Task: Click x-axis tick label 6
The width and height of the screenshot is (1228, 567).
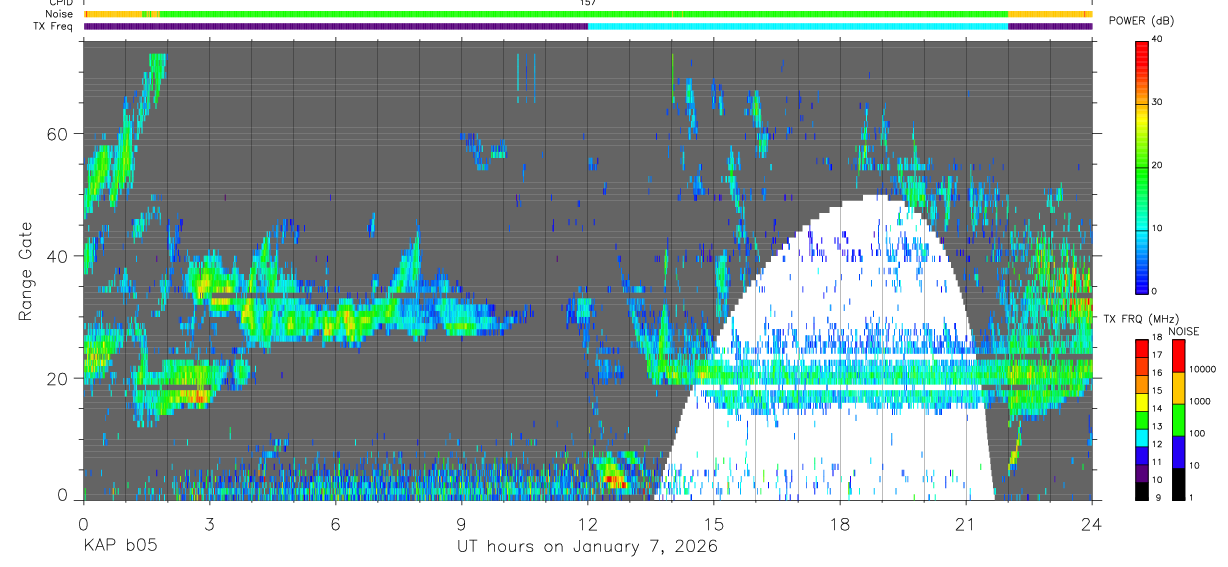Action: point(335,522)
